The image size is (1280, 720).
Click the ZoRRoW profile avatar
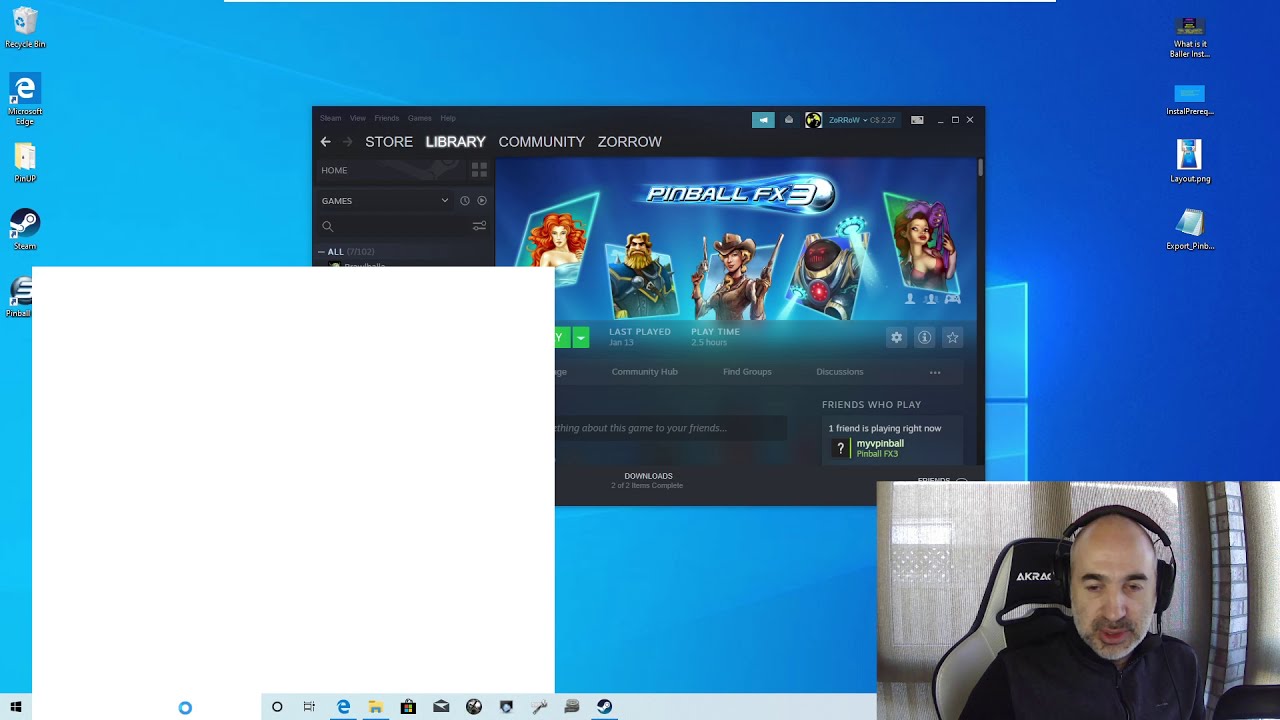(813, 120)
